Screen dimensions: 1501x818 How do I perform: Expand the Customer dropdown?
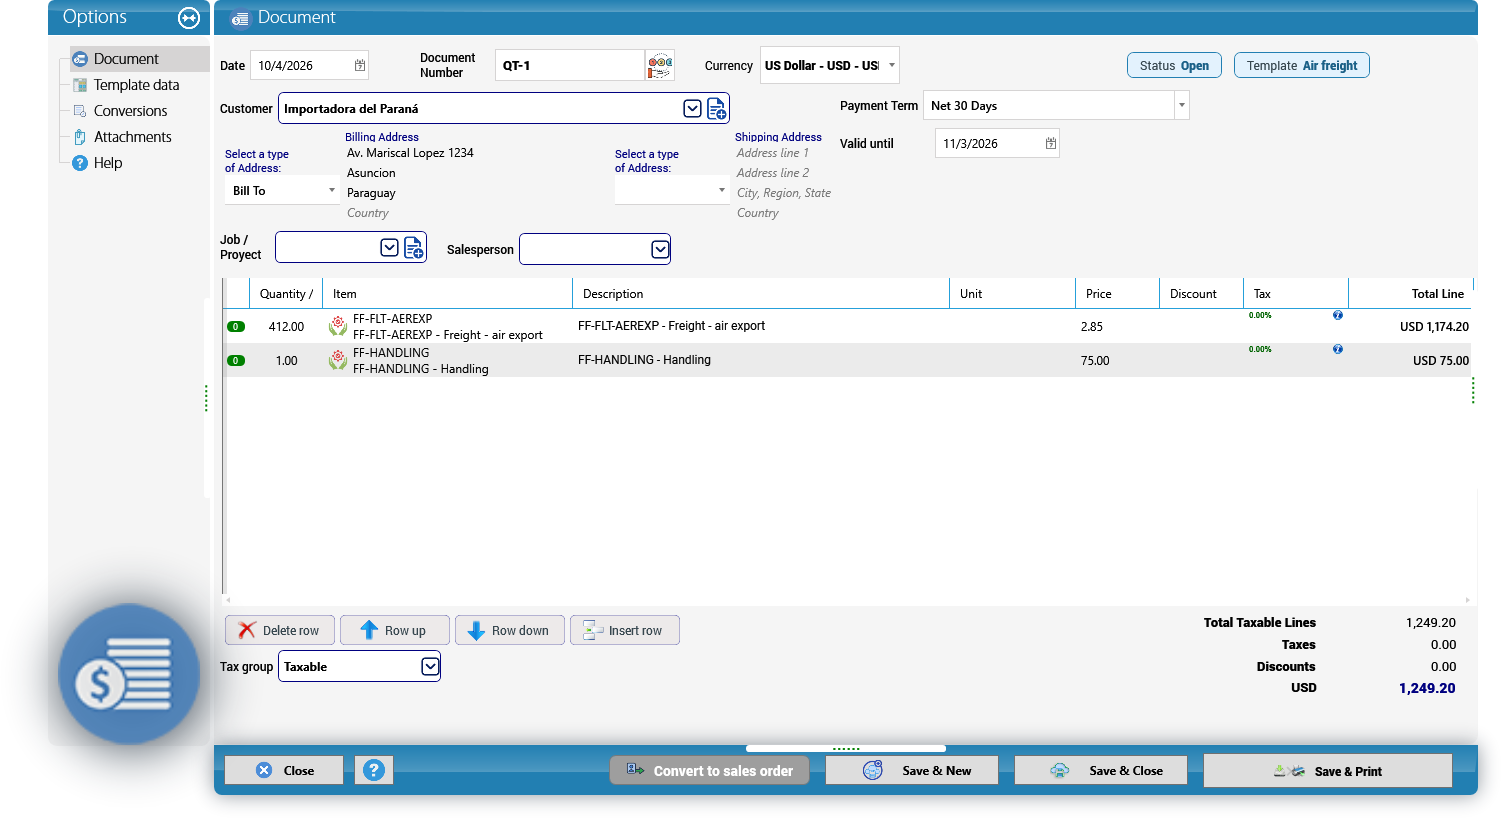pos(692,108)
